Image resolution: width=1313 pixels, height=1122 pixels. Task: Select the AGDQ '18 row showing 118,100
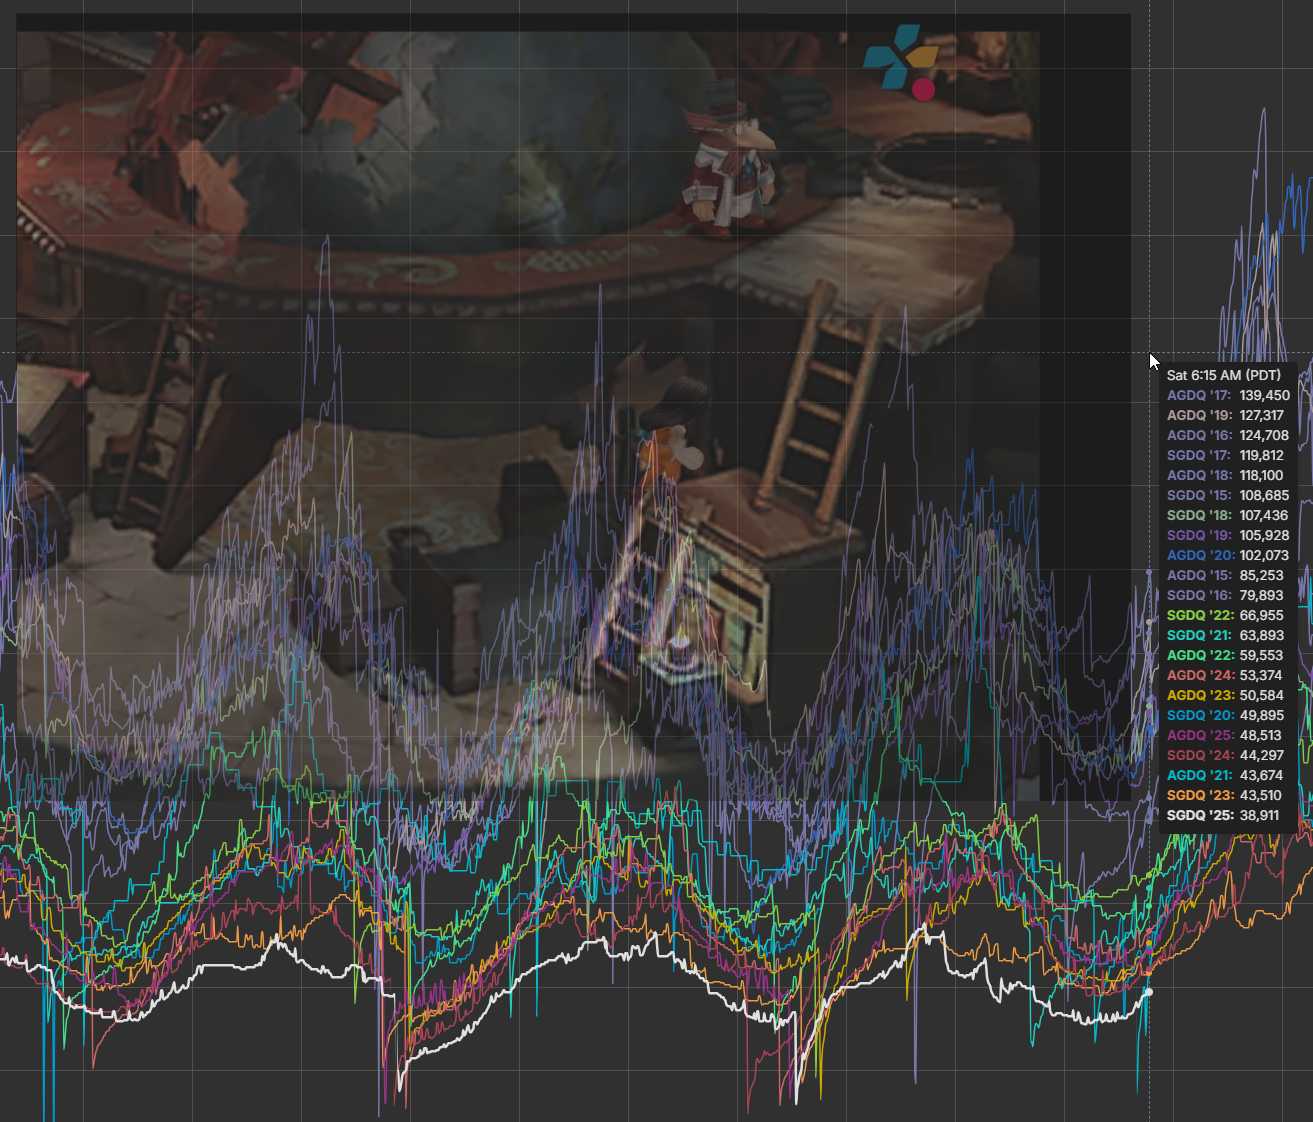coord(1225,475)
